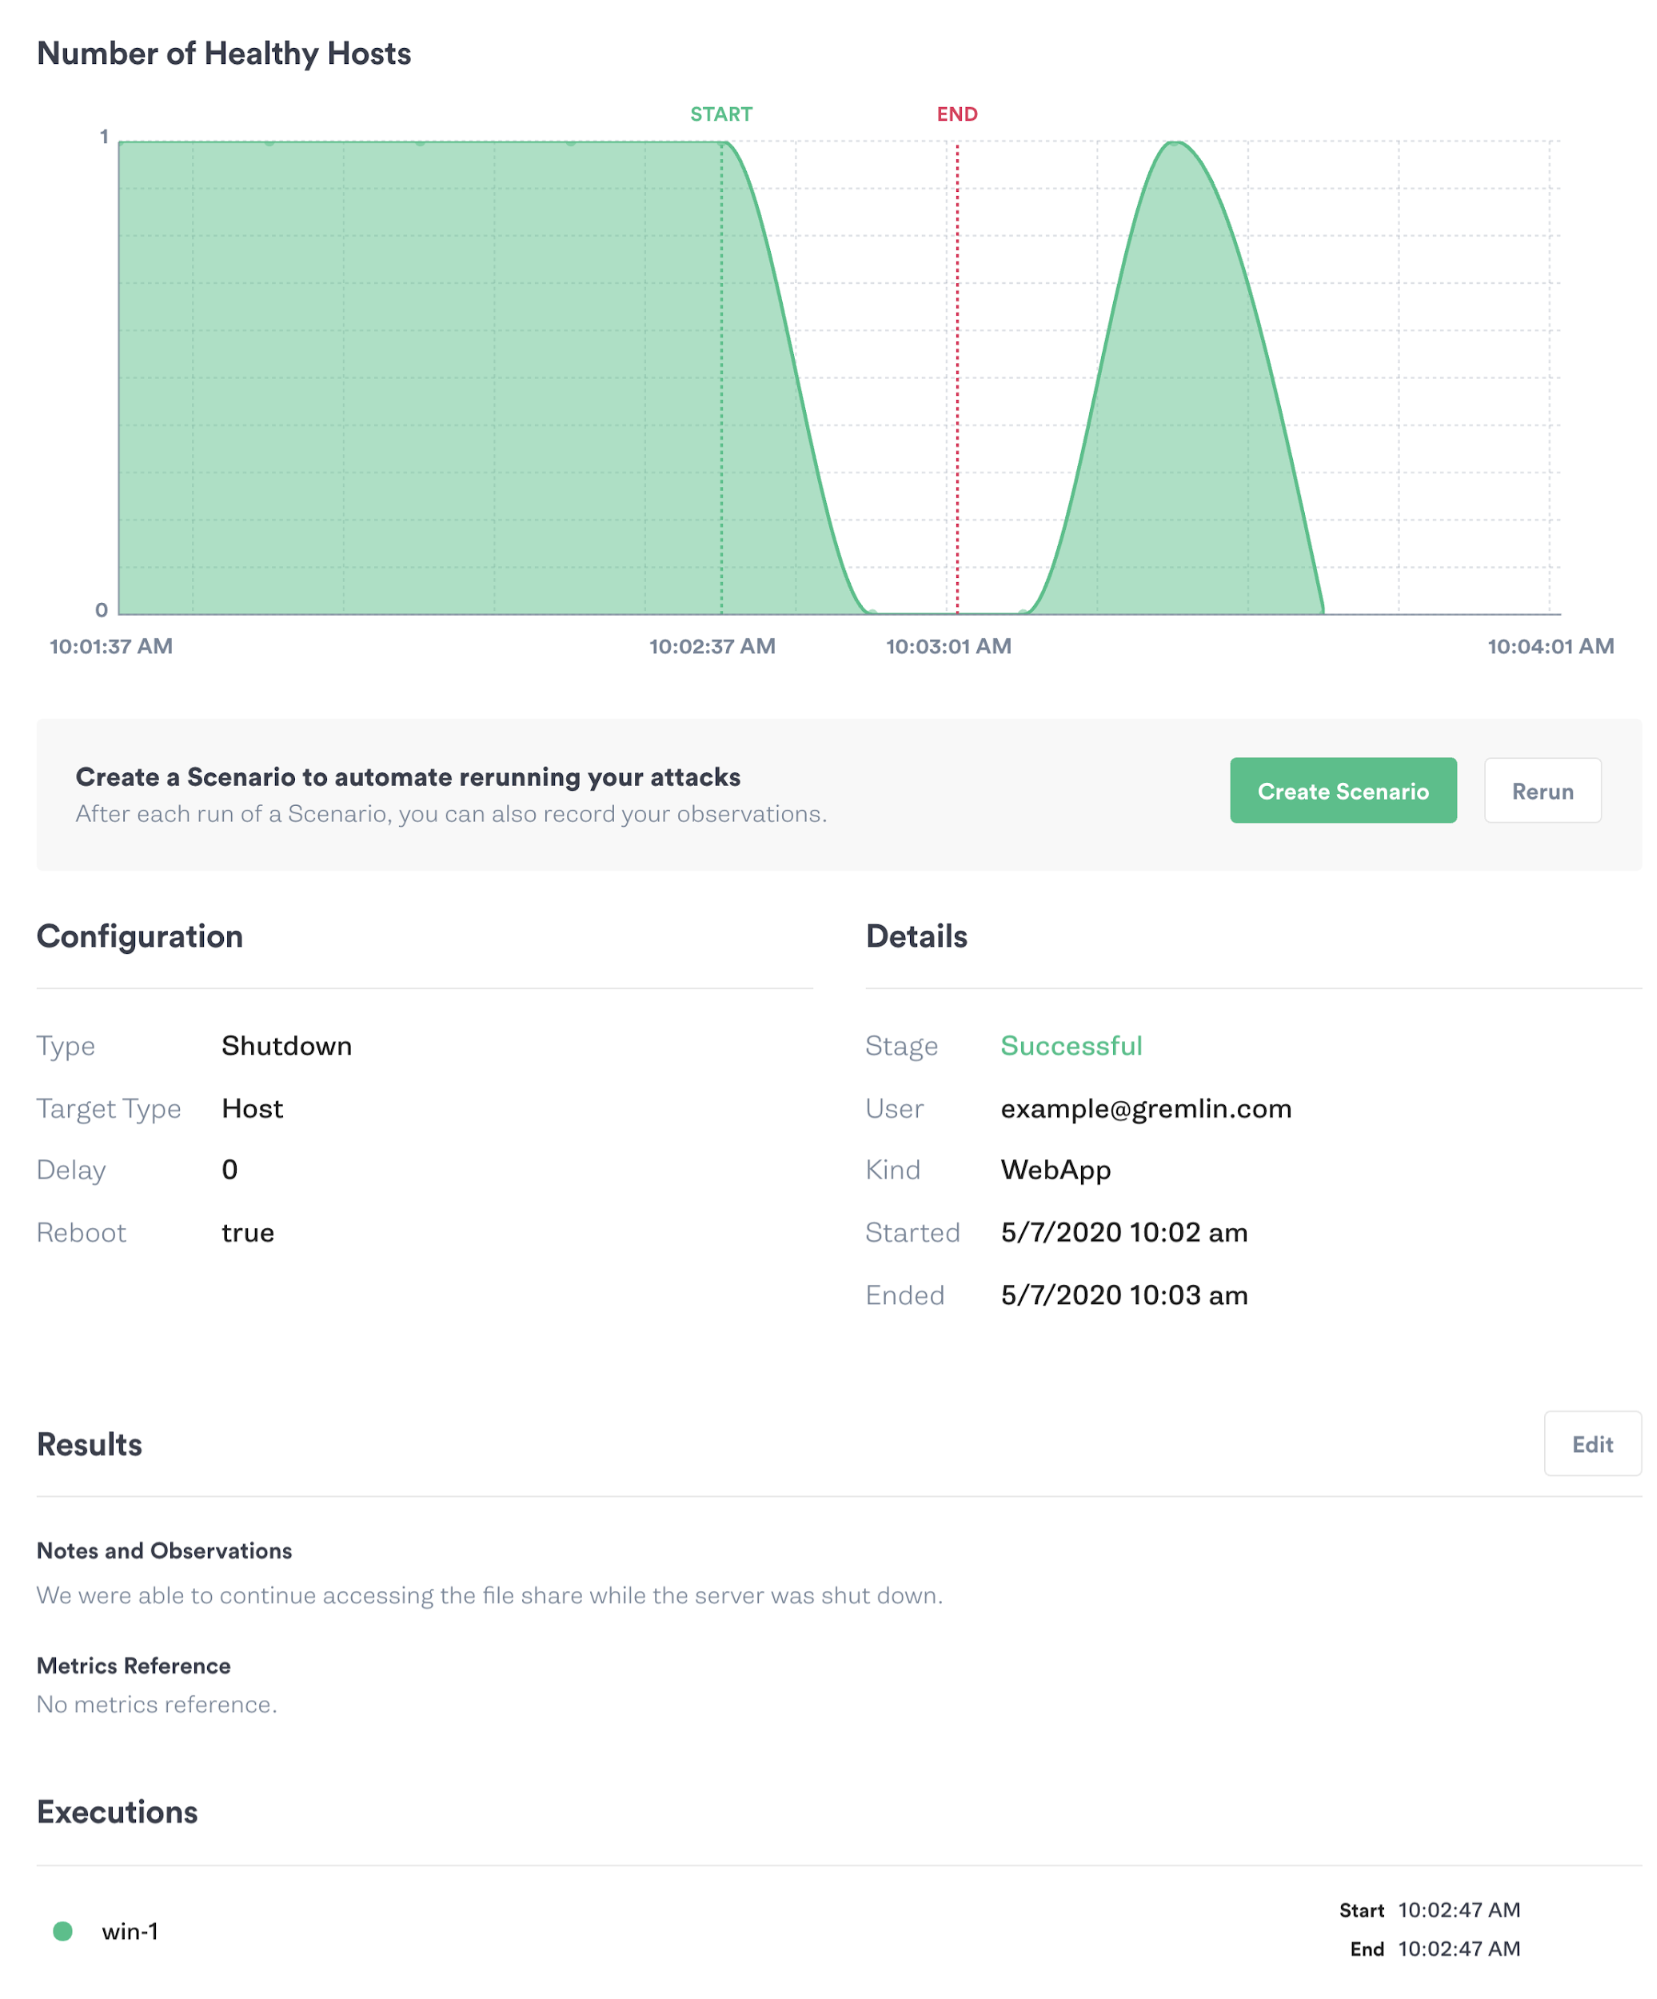Viewport: 1657px width, 1999px height.
Task: Click the Delay value of 0
Action: click(228, 1169)
